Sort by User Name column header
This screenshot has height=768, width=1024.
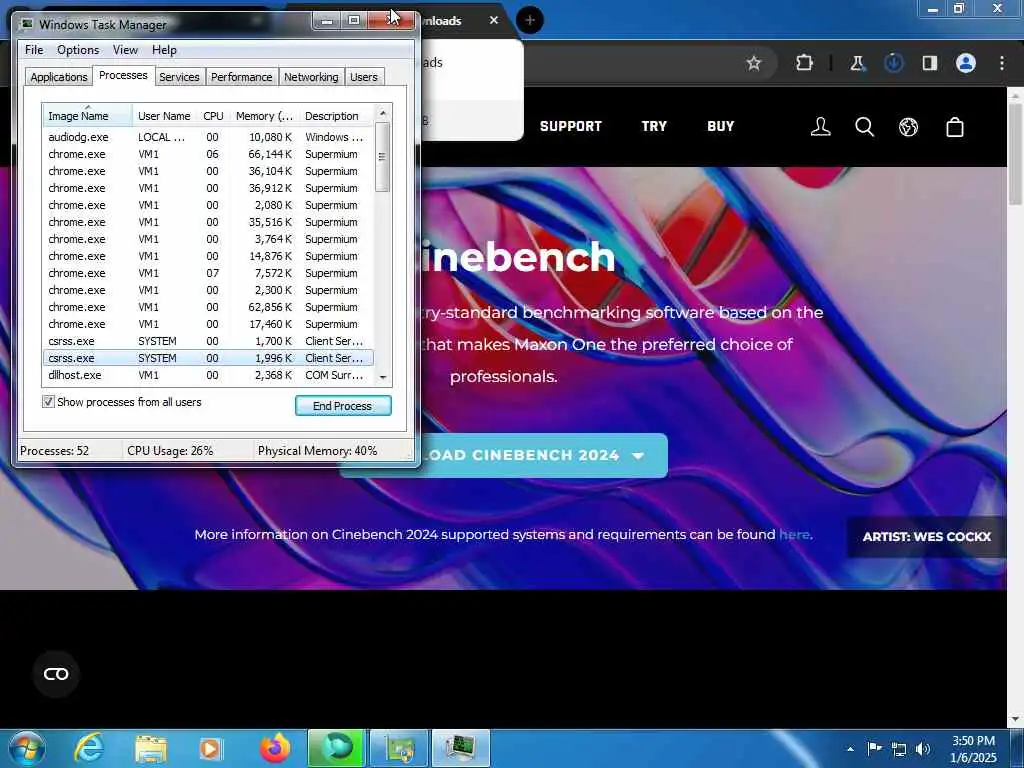(x=164, y=116)
